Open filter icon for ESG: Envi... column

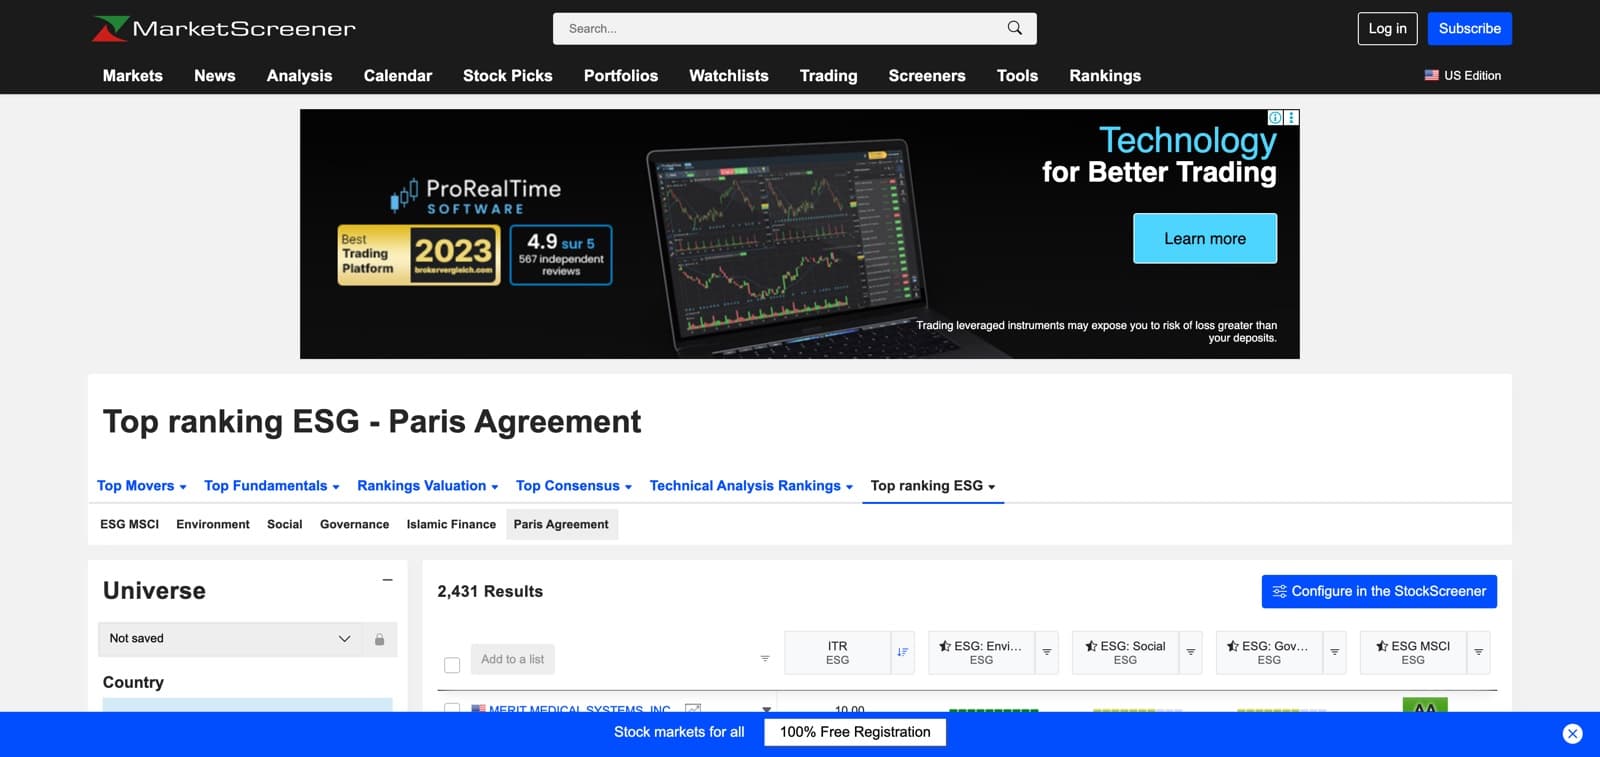point(1046,652)
